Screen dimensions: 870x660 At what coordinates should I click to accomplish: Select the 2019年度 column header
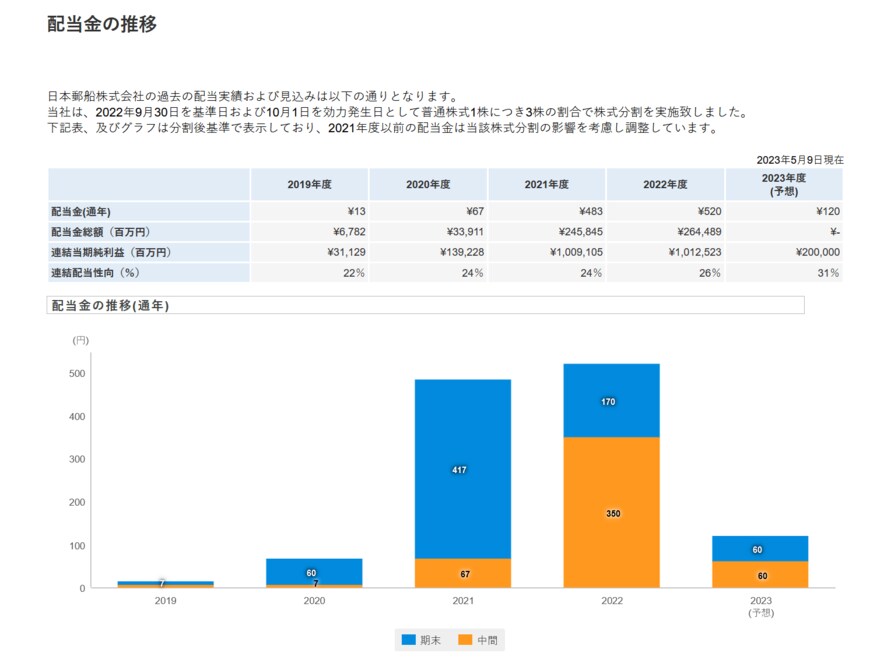(311, 184)
